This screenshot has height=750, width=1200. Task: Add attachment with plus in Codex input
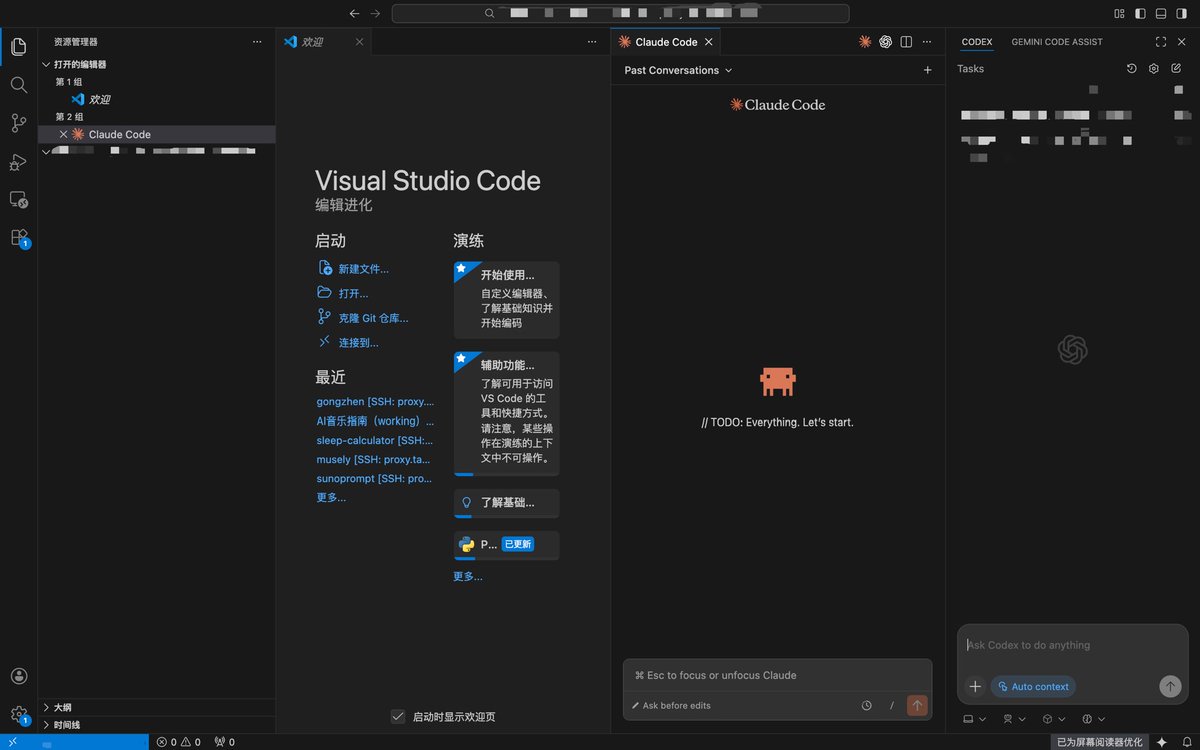pos(975,687)
